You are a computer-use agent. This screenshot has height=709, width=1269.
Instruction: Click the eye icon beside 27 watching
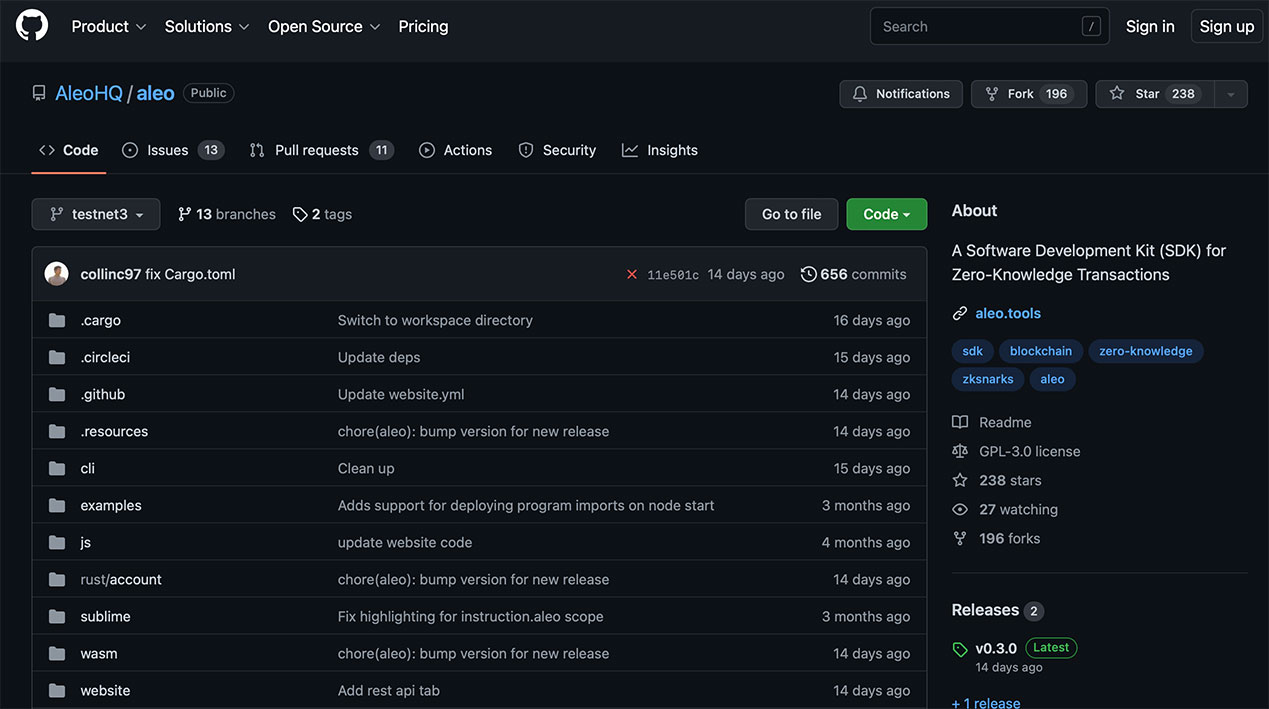960,509
